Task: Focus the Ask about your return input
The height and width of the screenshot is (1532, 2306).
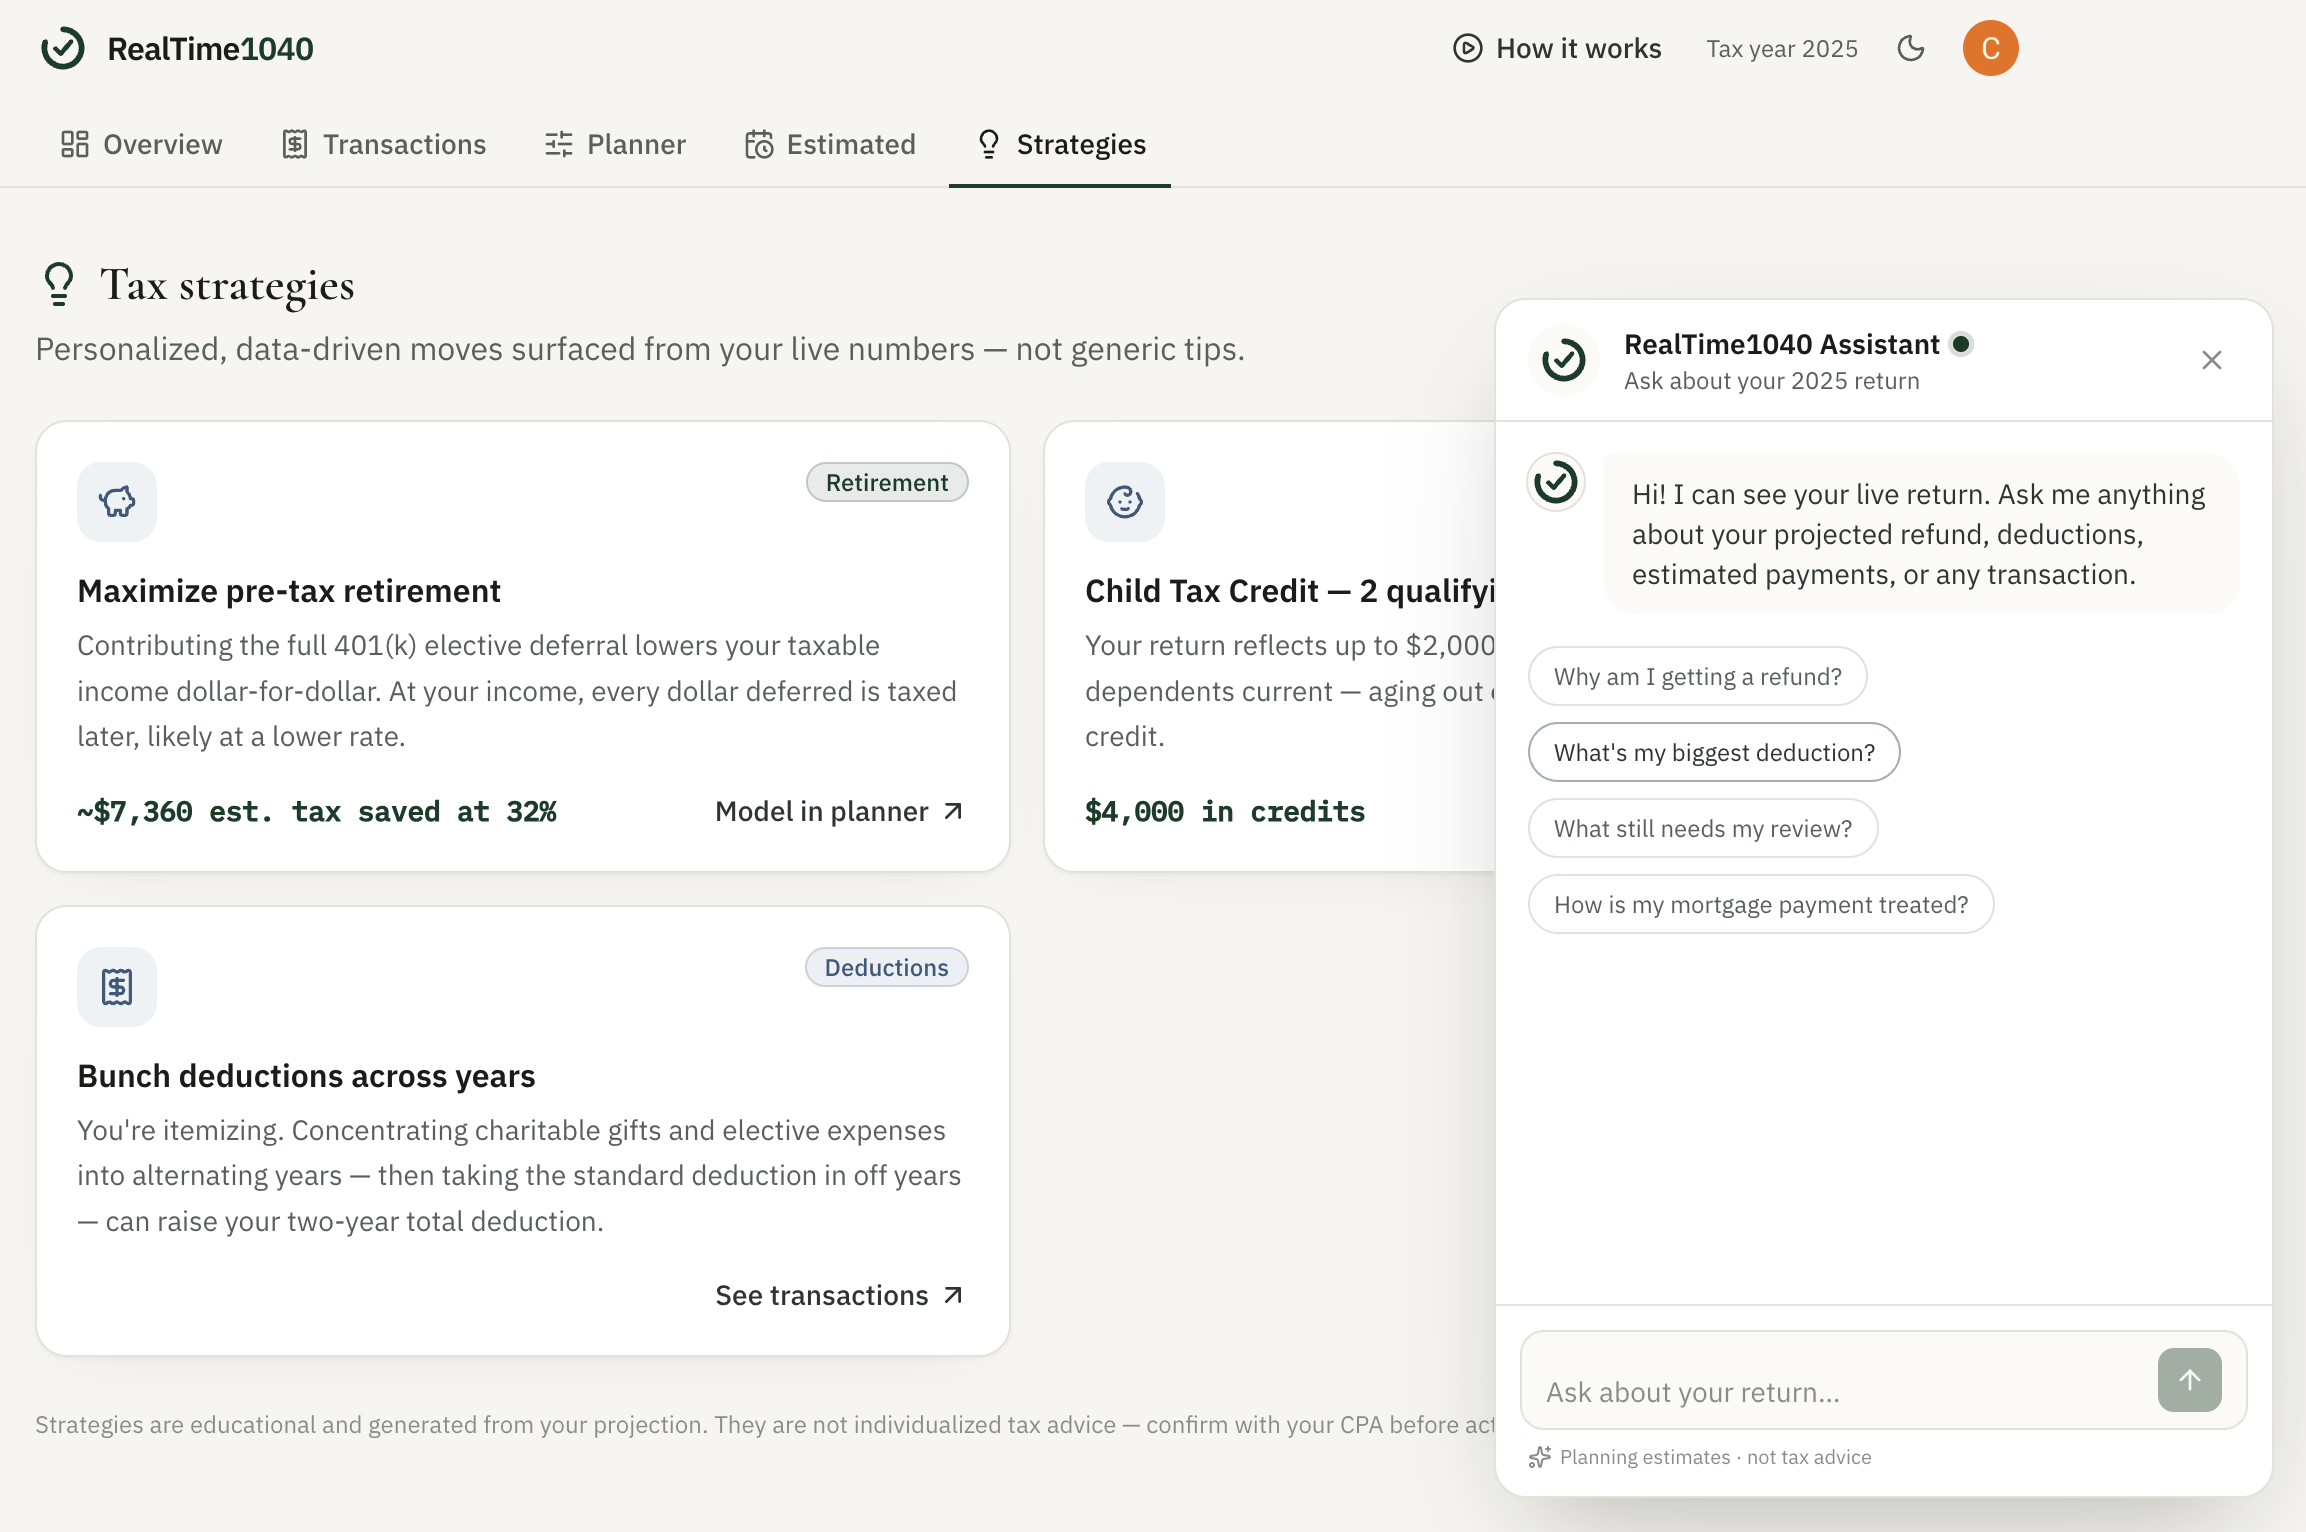Action: [x=1840, y=1381]
